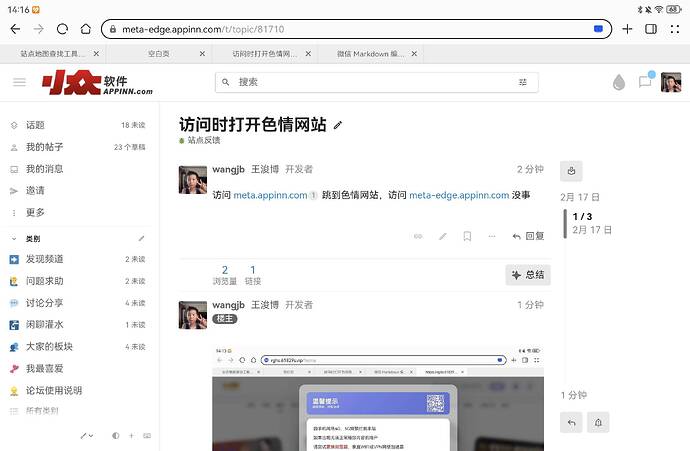Bookmark the first post
This screenshot has width=690, height=451.
pyautogui.click(x=467, y=236)
